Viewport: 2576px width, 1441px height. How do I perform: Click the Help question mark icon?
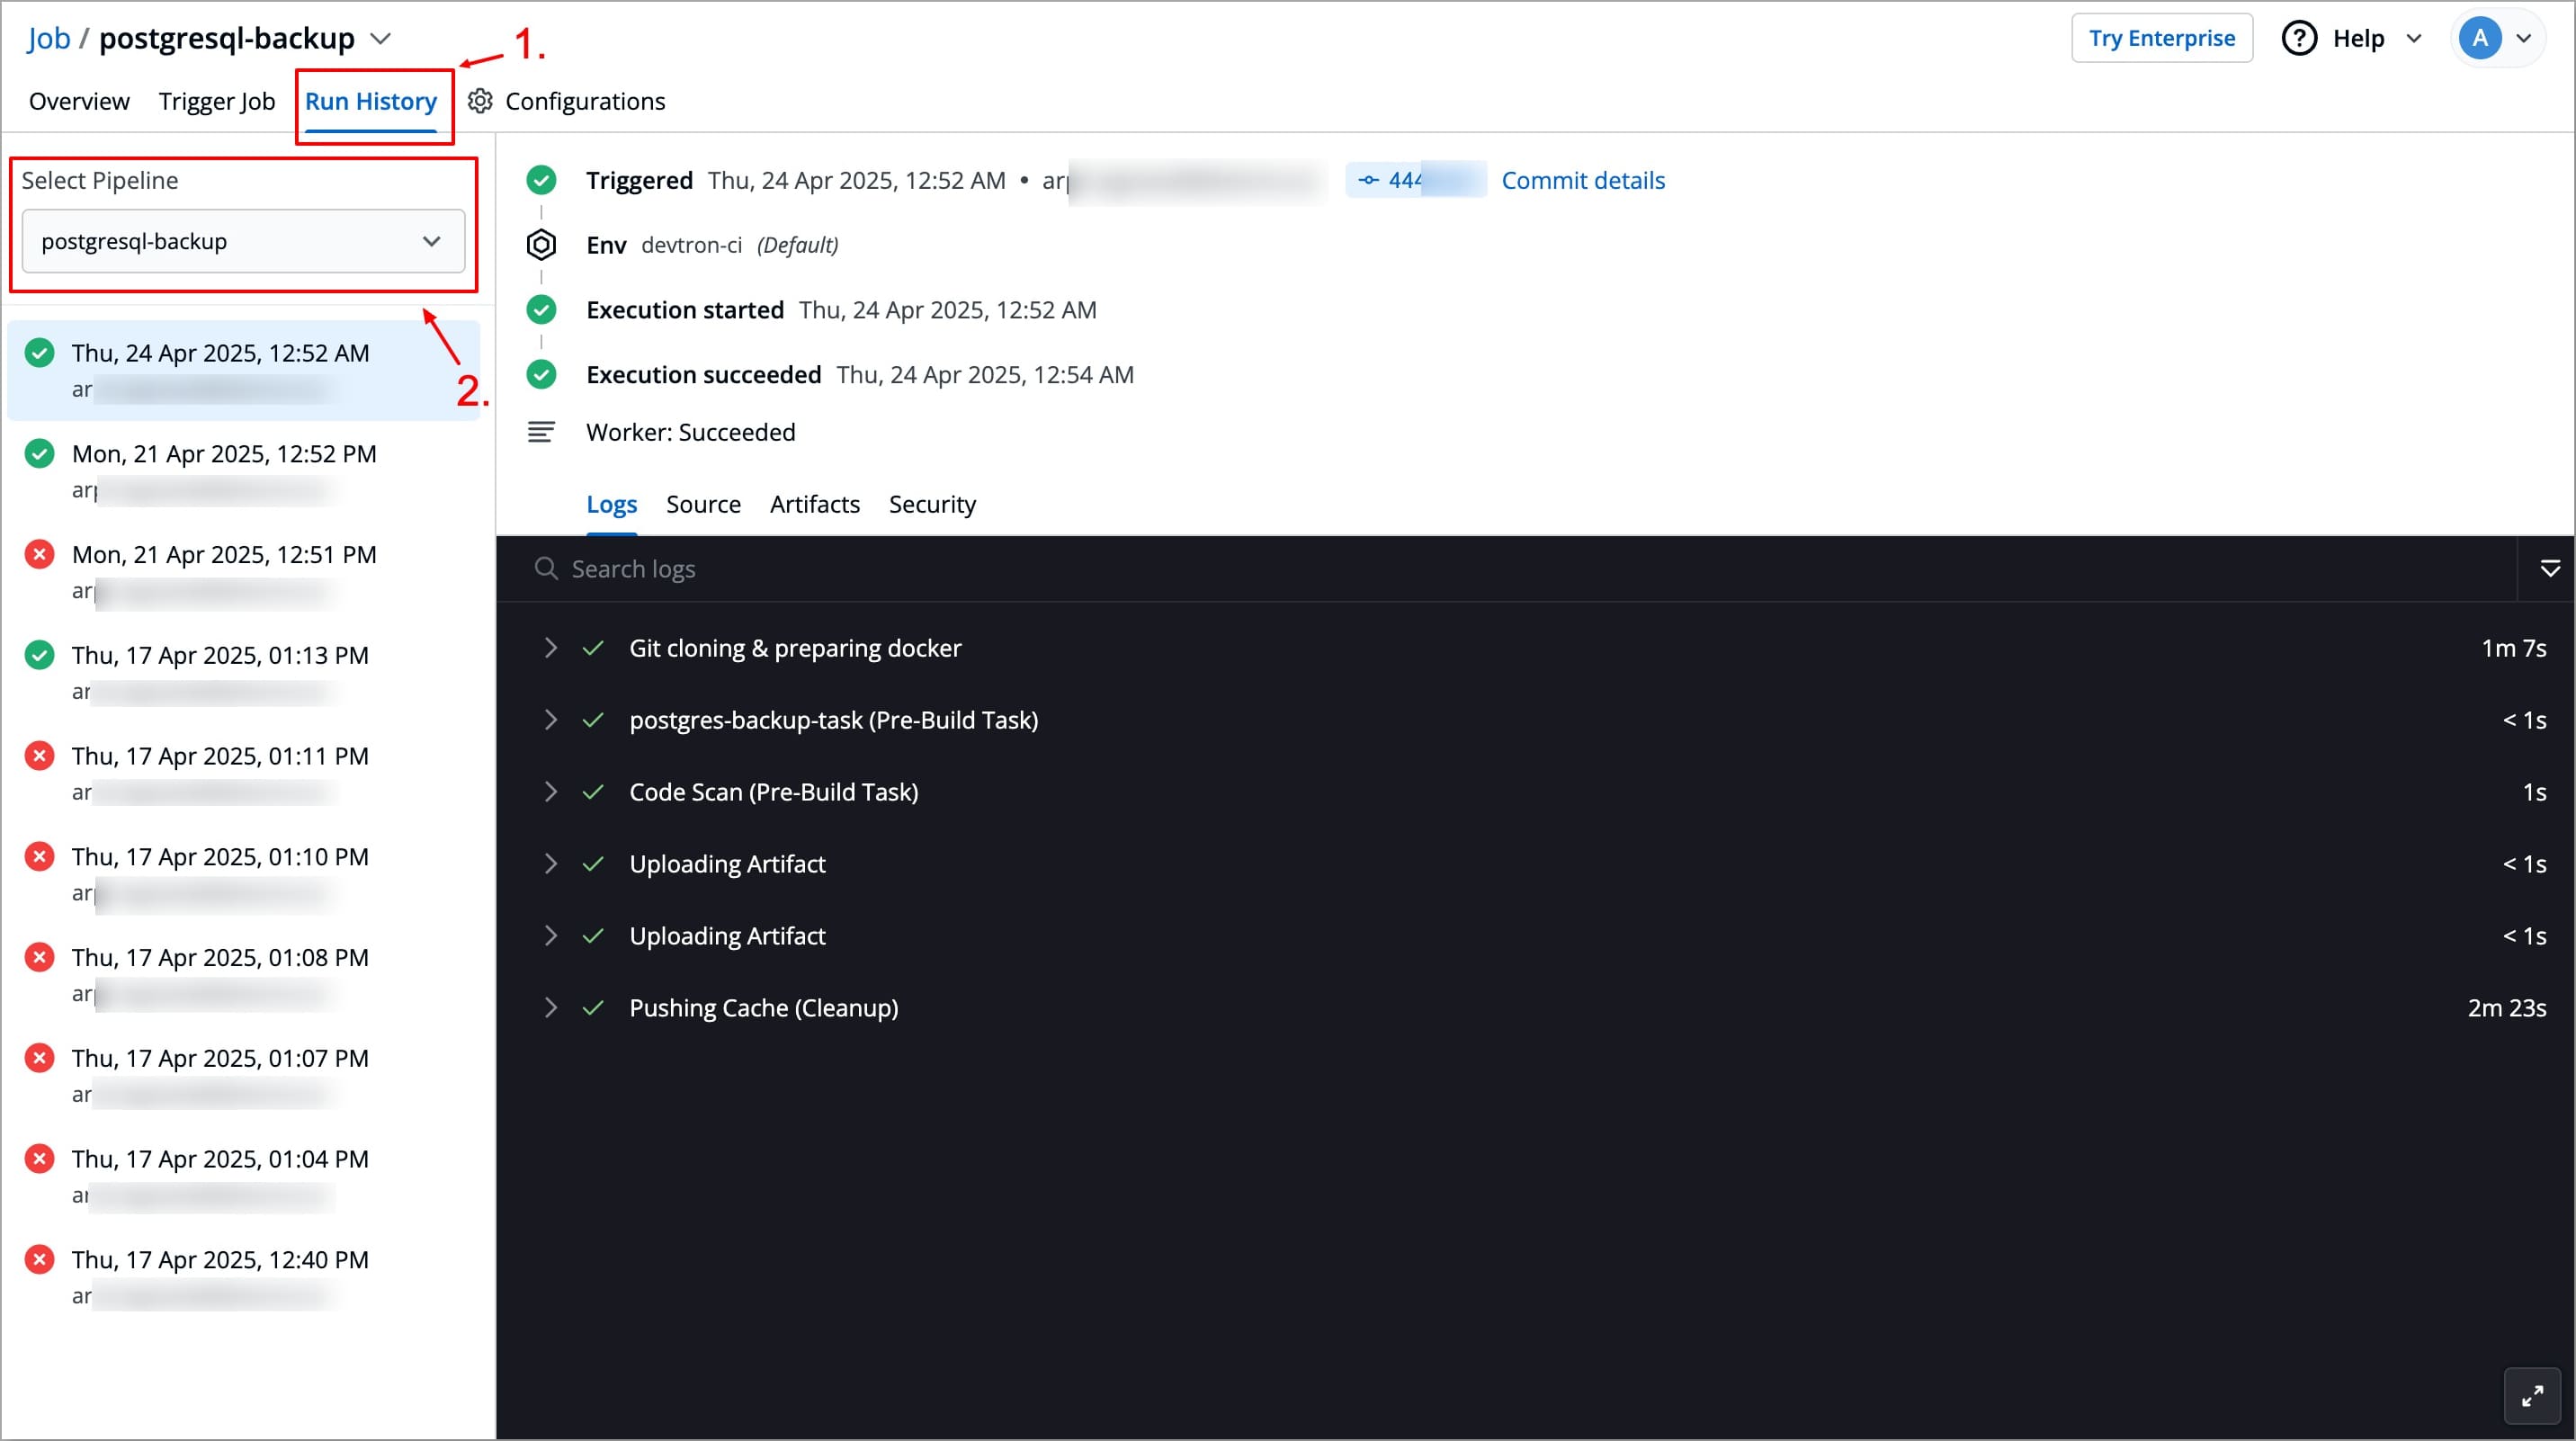(x=2299, y=38)
